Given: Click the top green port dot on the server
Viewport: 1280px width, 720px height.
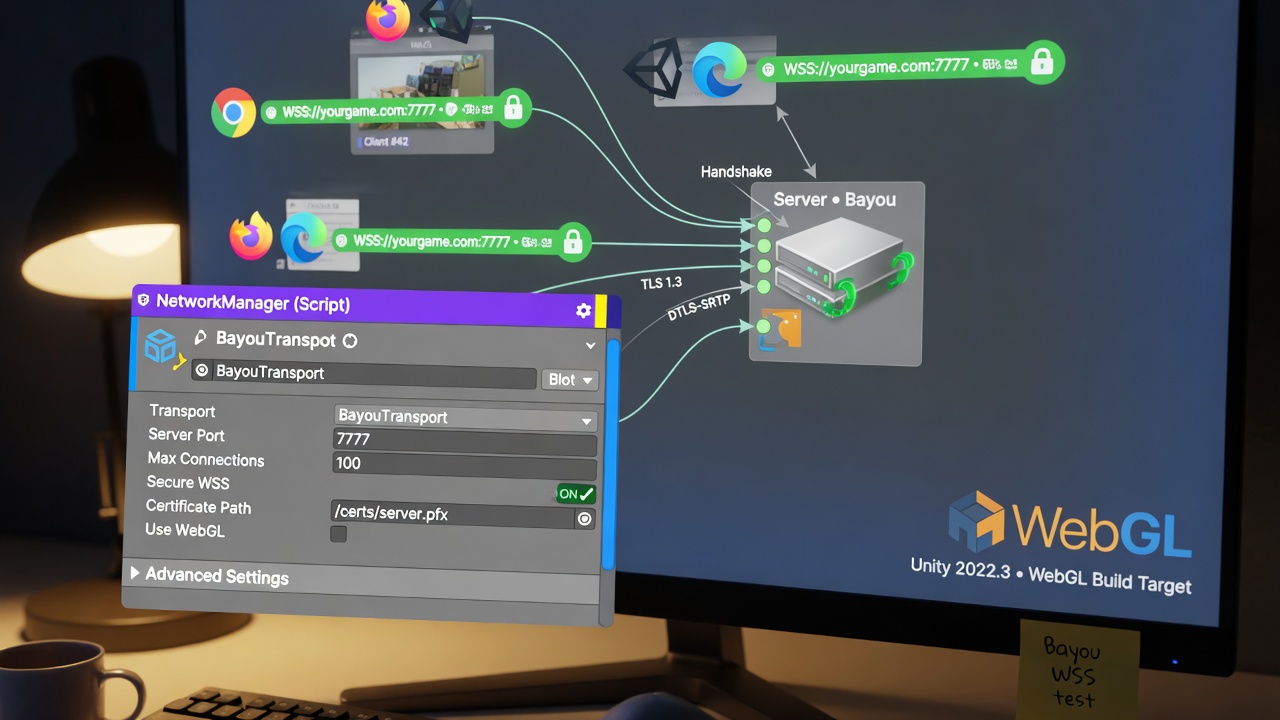Looking at the screenshot, I should (x=764, y=225).
